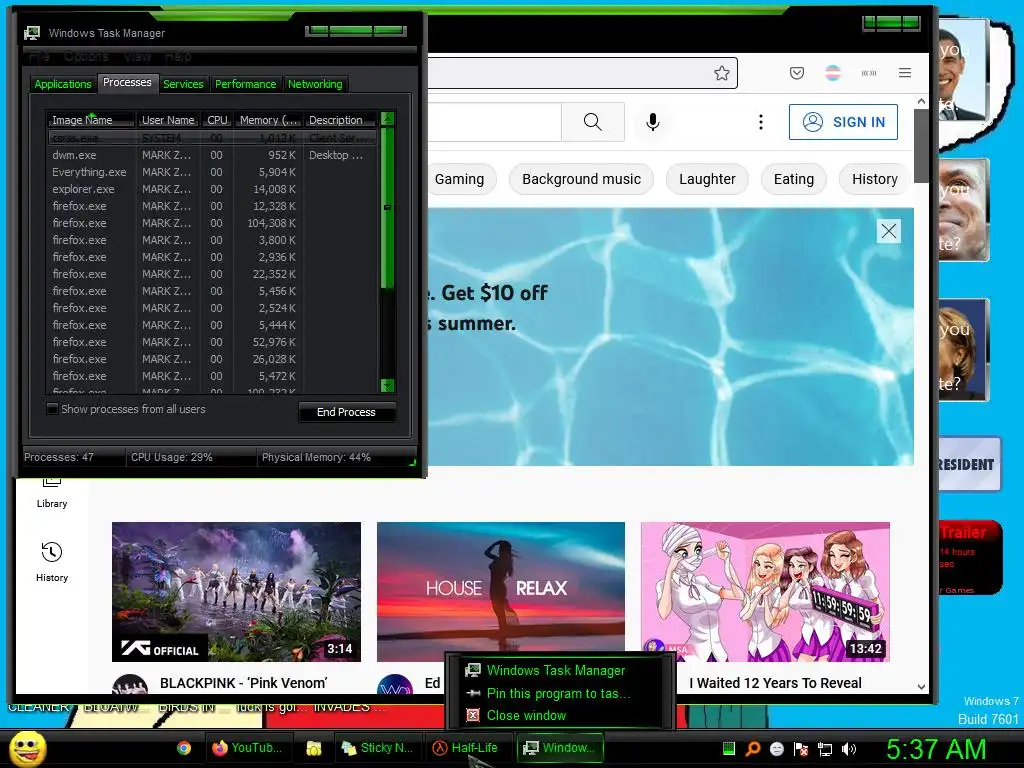Sort processes by User Name column
This screenshot has width=1024, height=768.
coord(168,120)
